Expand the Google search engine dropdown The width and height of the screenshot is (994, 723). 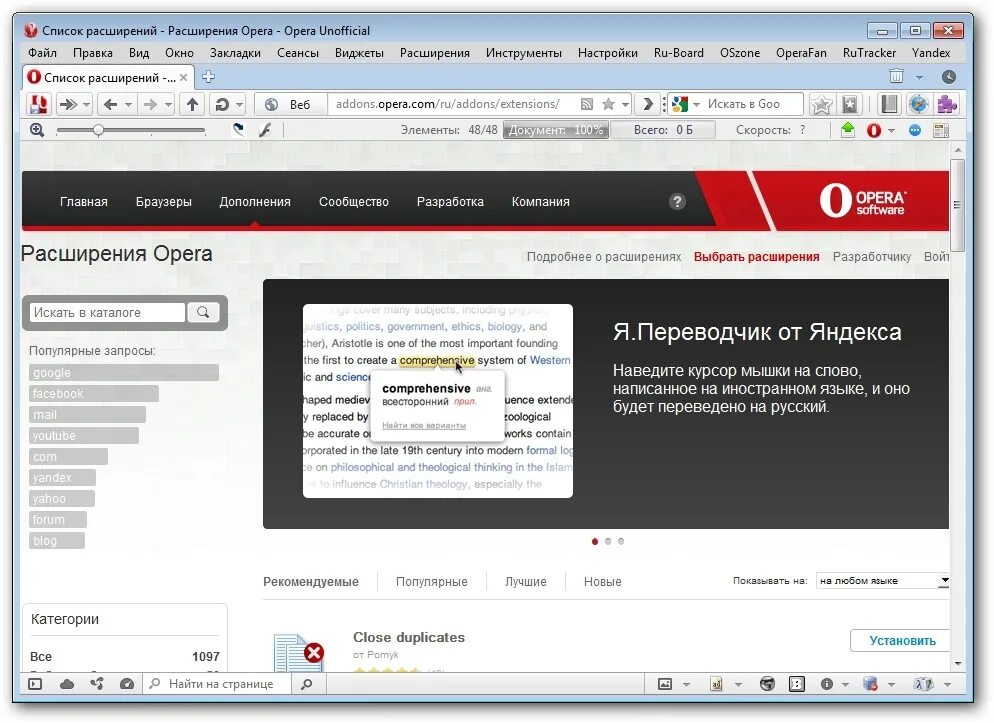pos(694,104)
